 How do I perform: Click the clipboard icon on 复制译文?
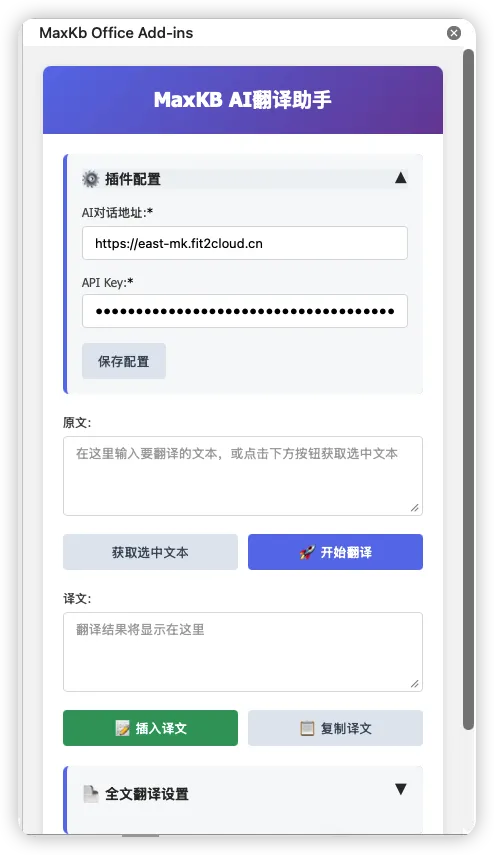308,728
